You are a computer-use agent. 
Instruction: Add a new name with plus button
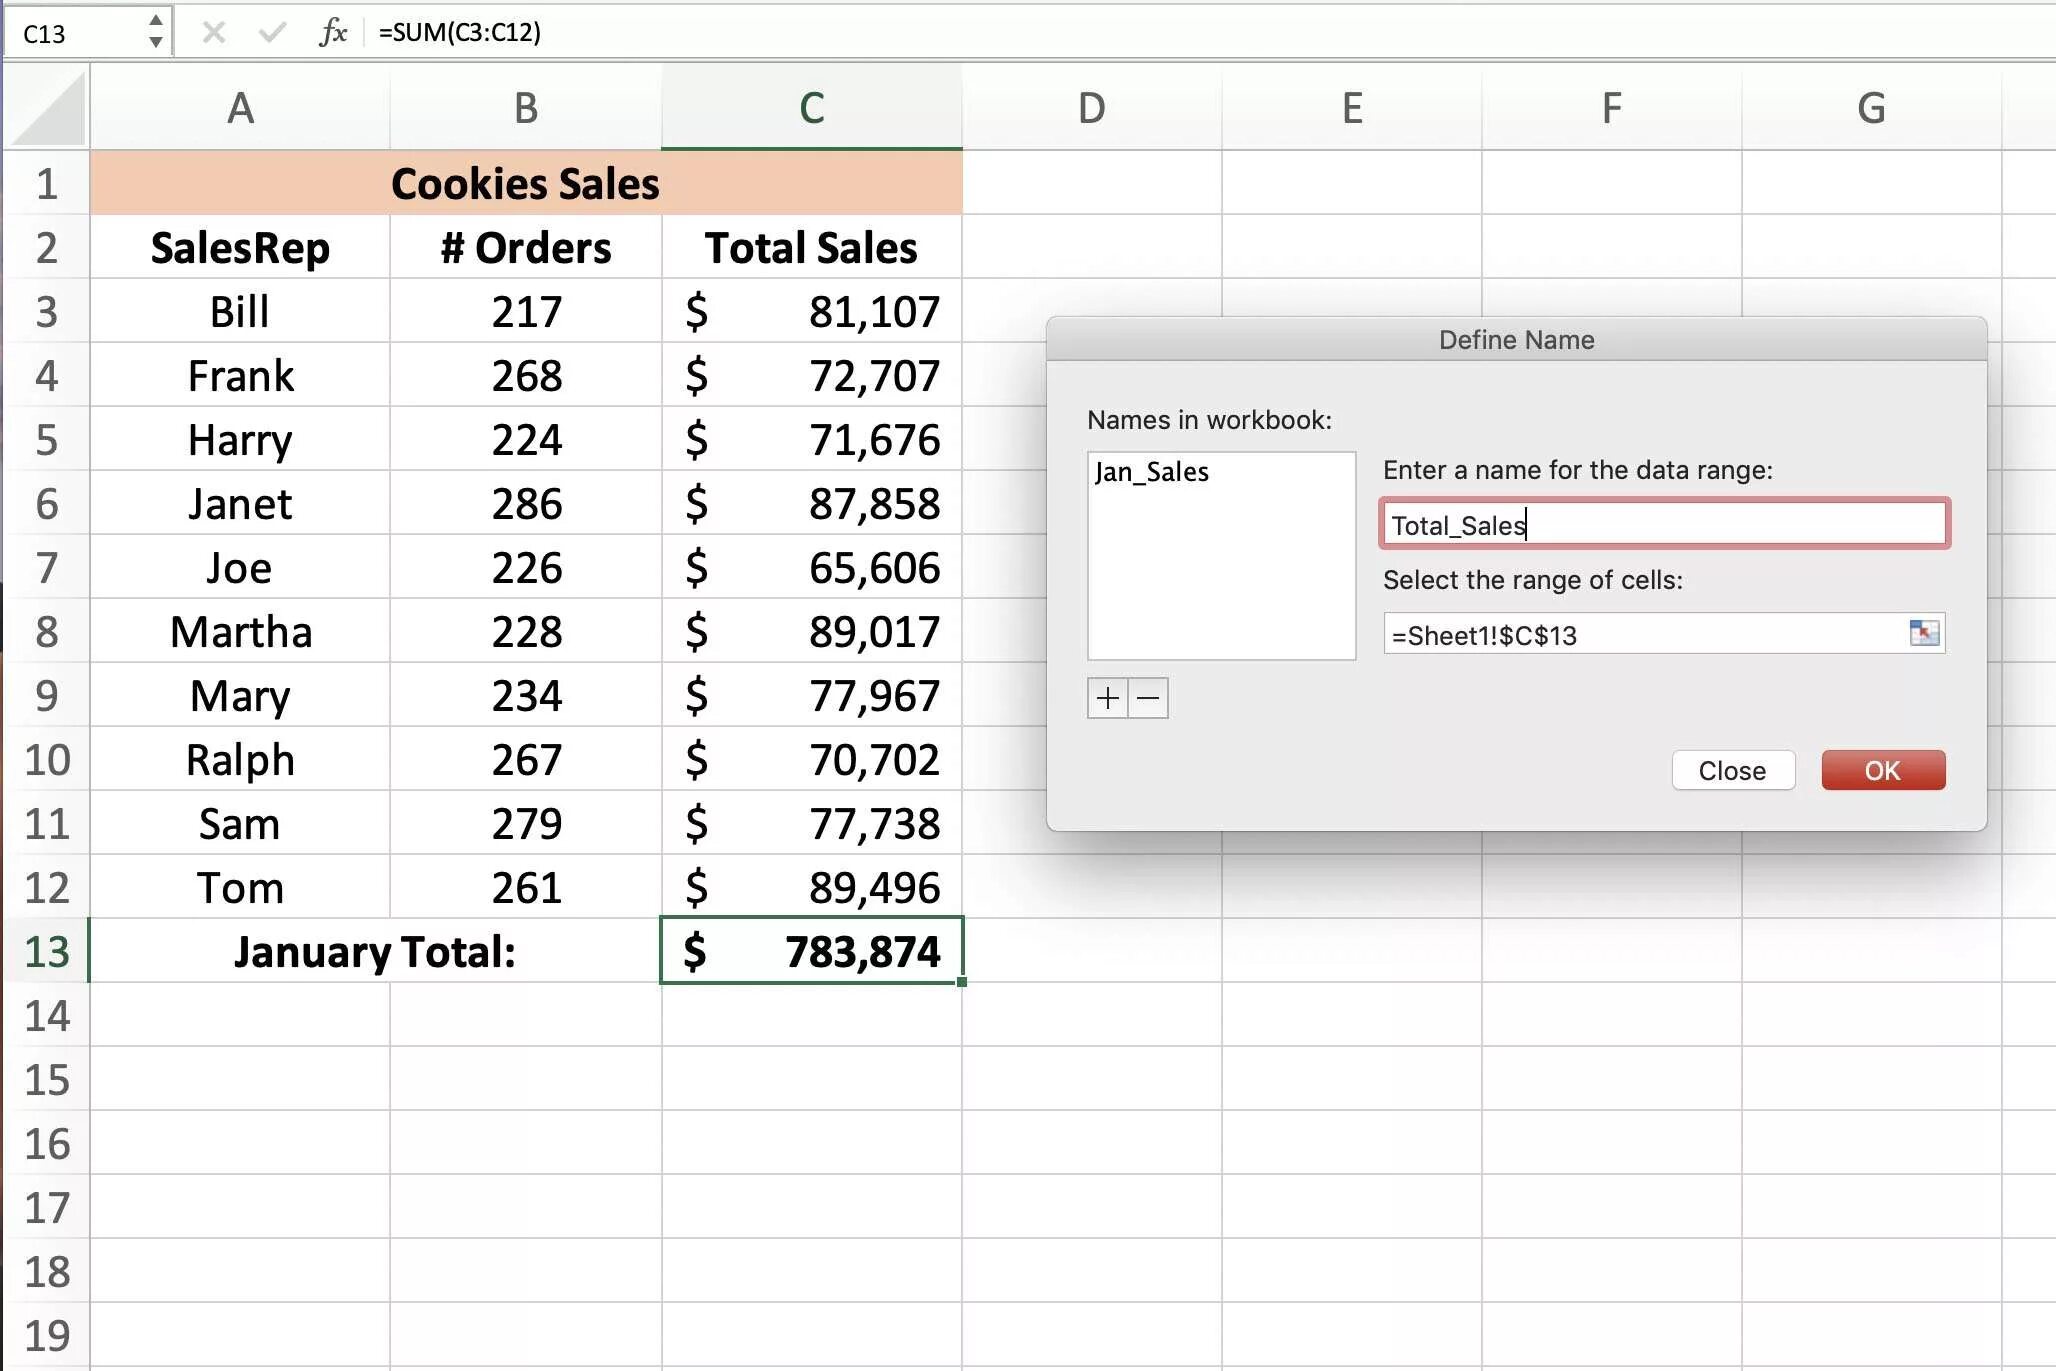coord(1107,698)
